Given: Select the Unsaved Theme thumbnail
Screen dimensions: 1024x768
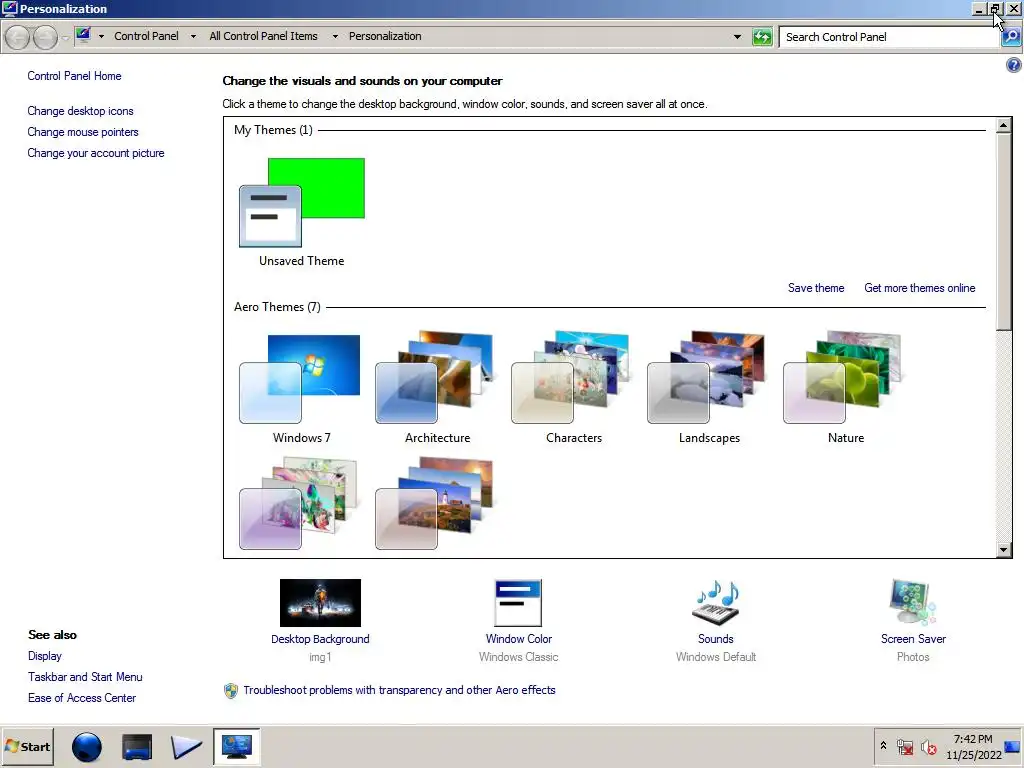Looking at the screenshot, I should pos(302,202).
